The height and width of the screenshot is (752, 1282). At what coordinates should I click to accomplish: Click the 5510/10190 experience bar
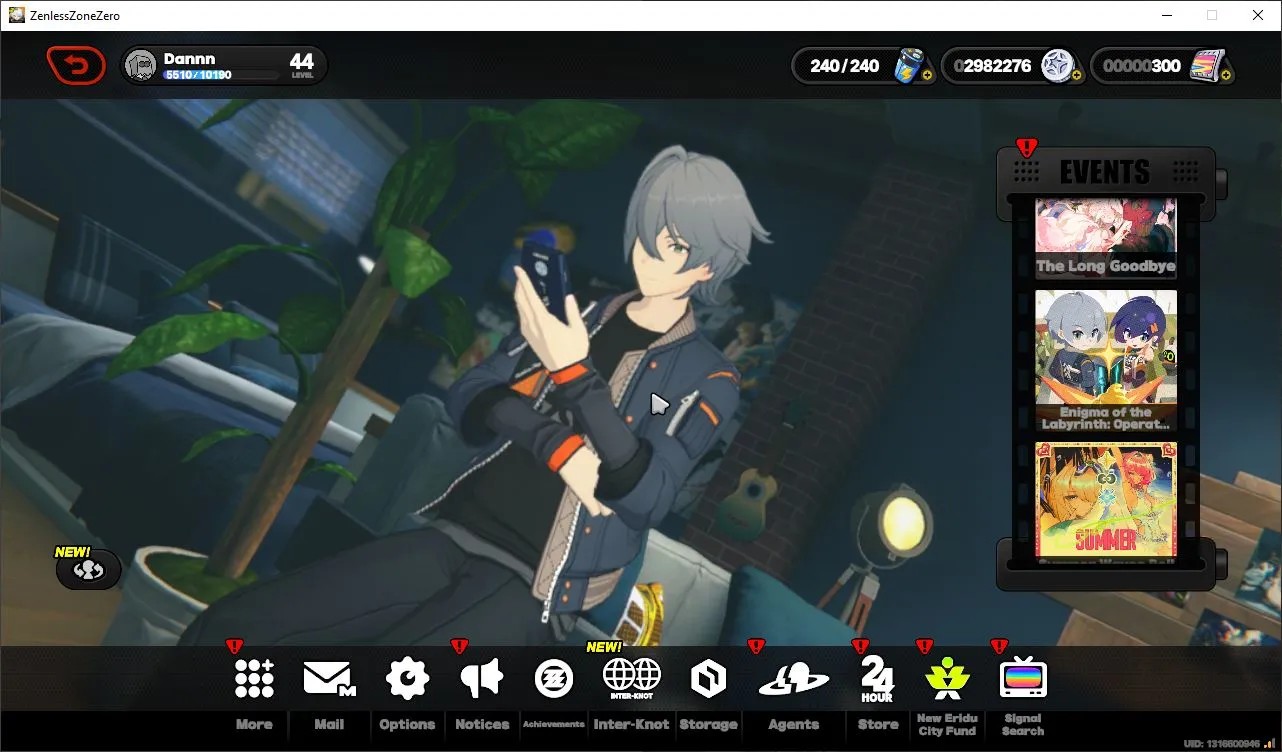pos(221,75)
